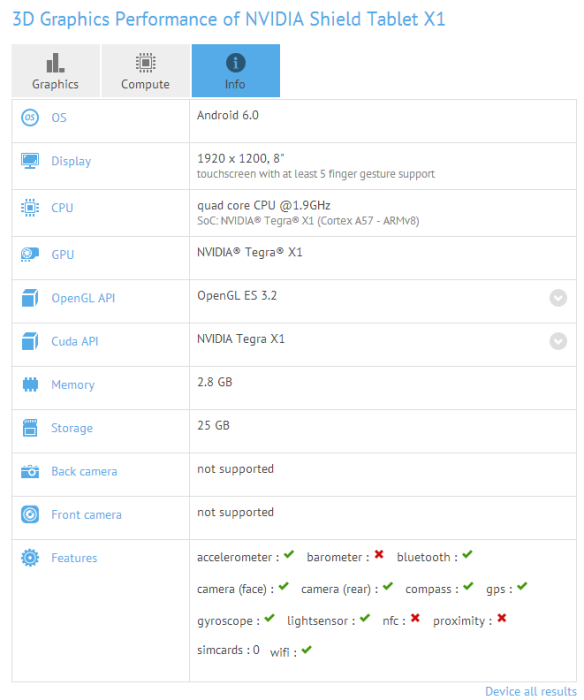This screenshot has height=700, width=584.
Task: Click the Display label
Action: (x=71, y=161)
